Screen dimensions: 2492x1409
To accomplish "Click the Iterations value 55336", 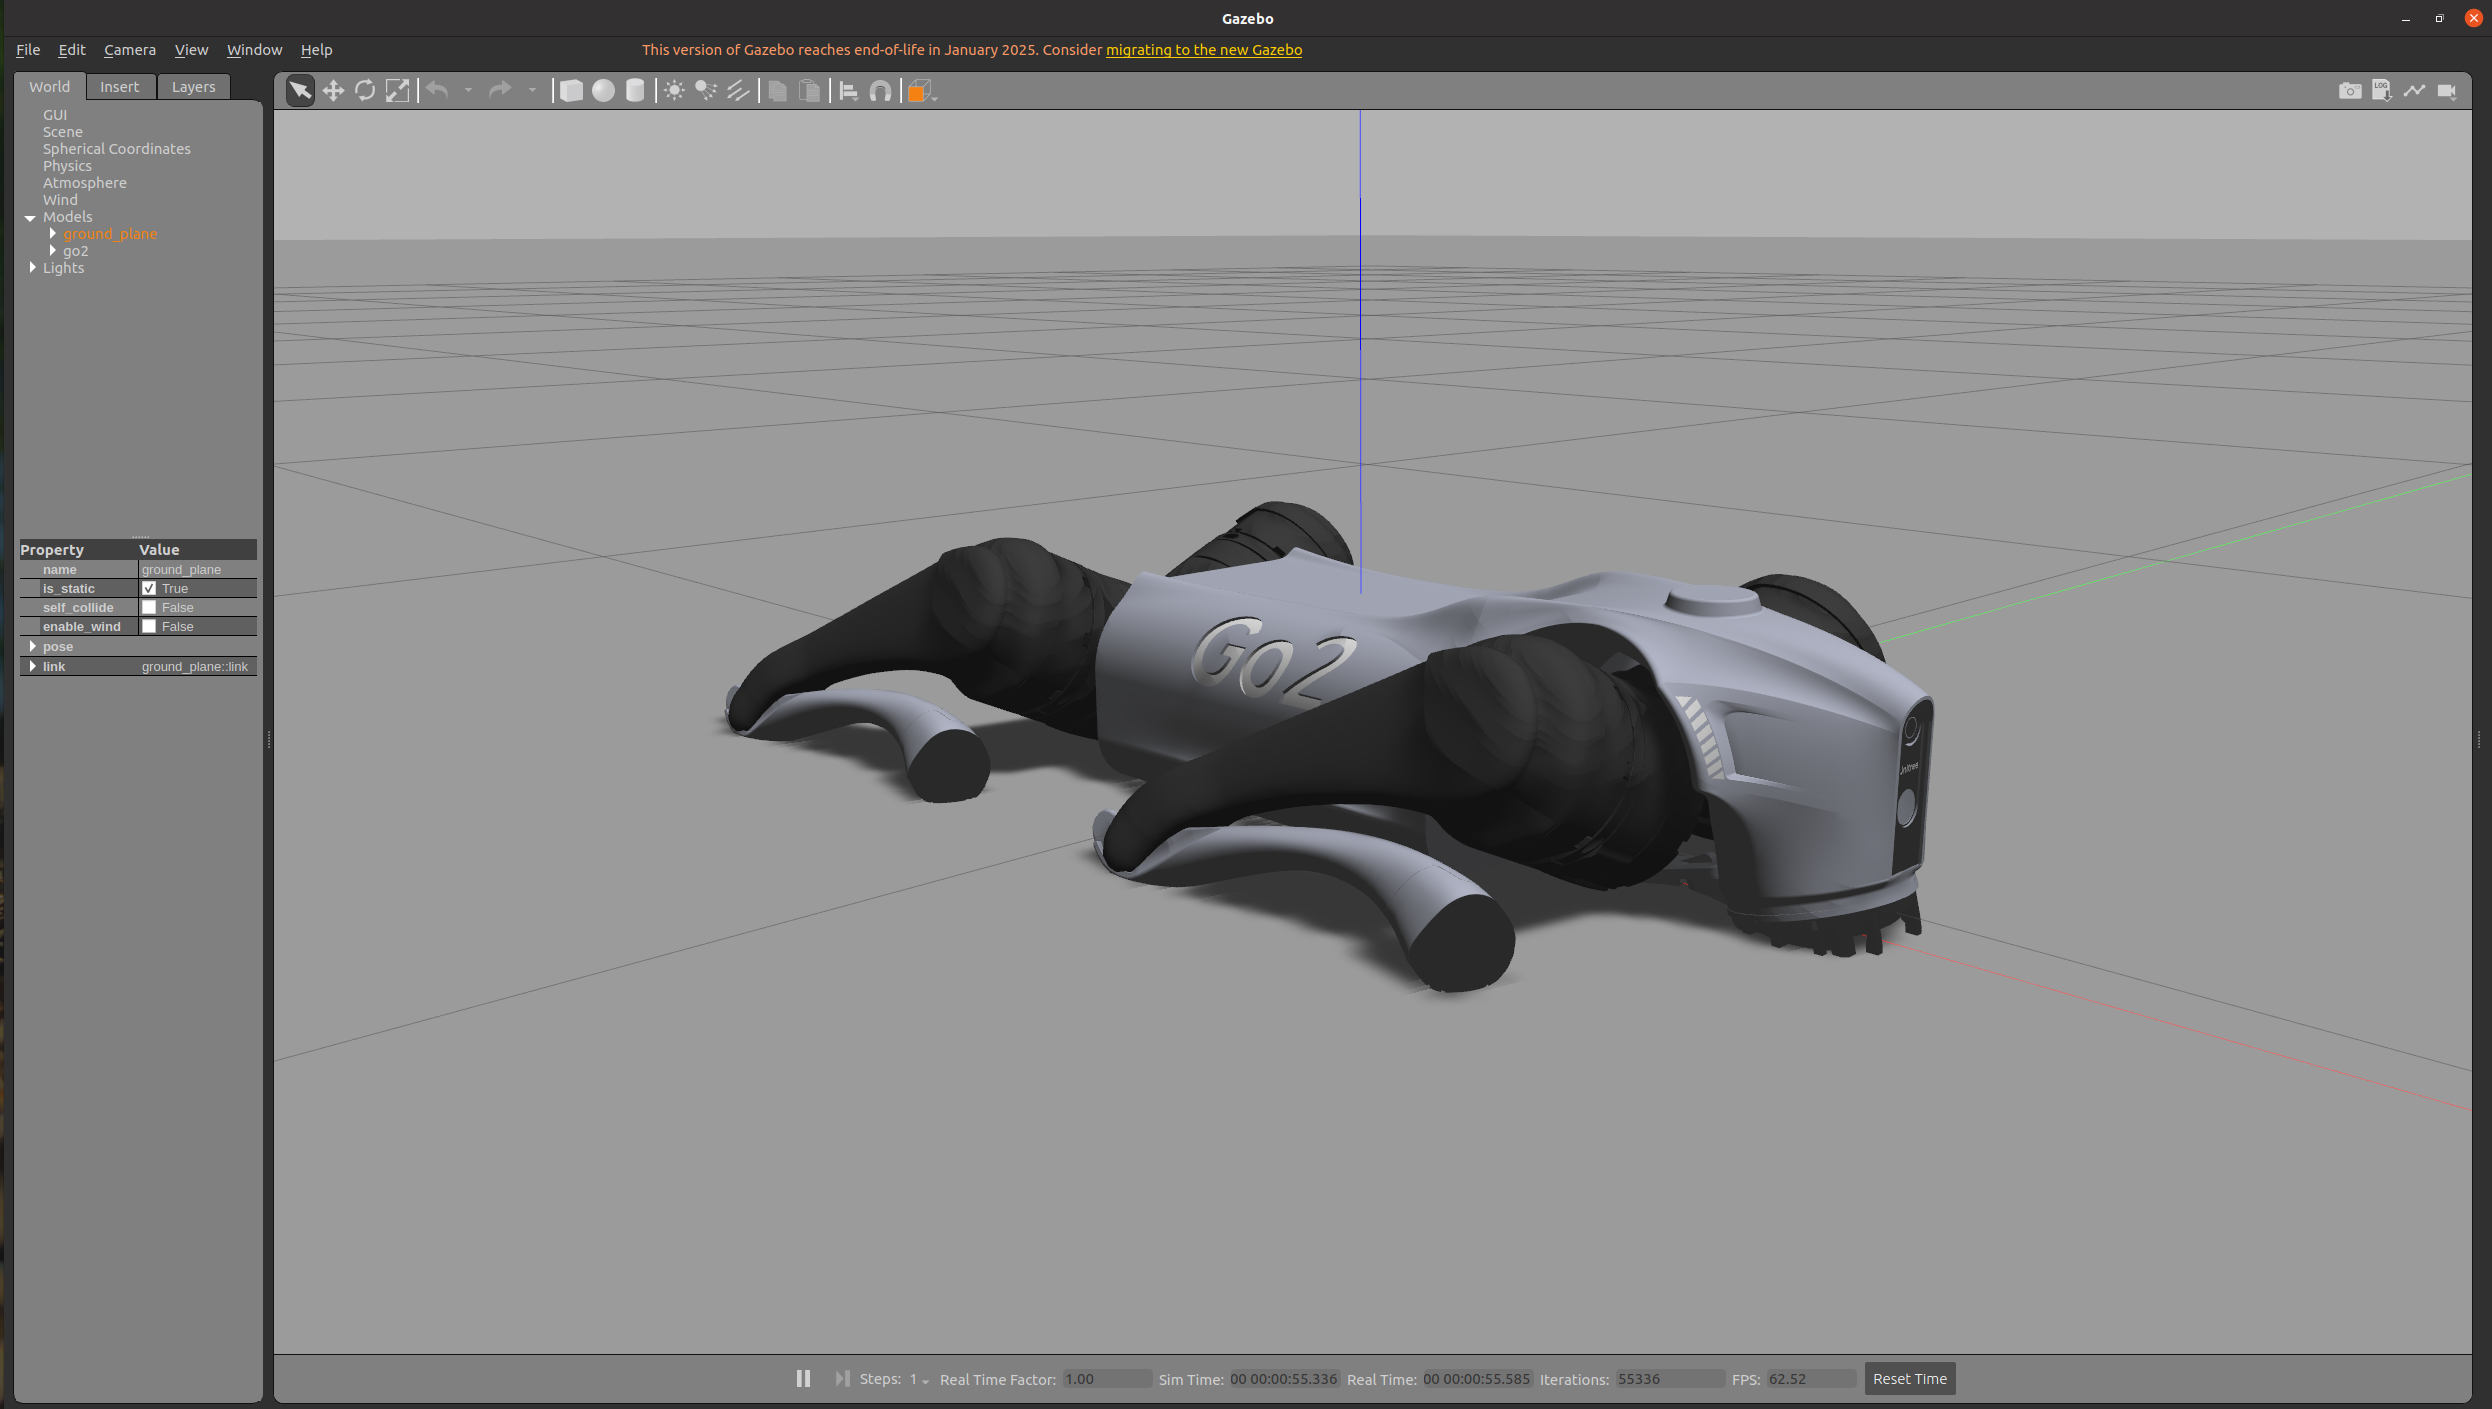I will click(1669, 1379).
